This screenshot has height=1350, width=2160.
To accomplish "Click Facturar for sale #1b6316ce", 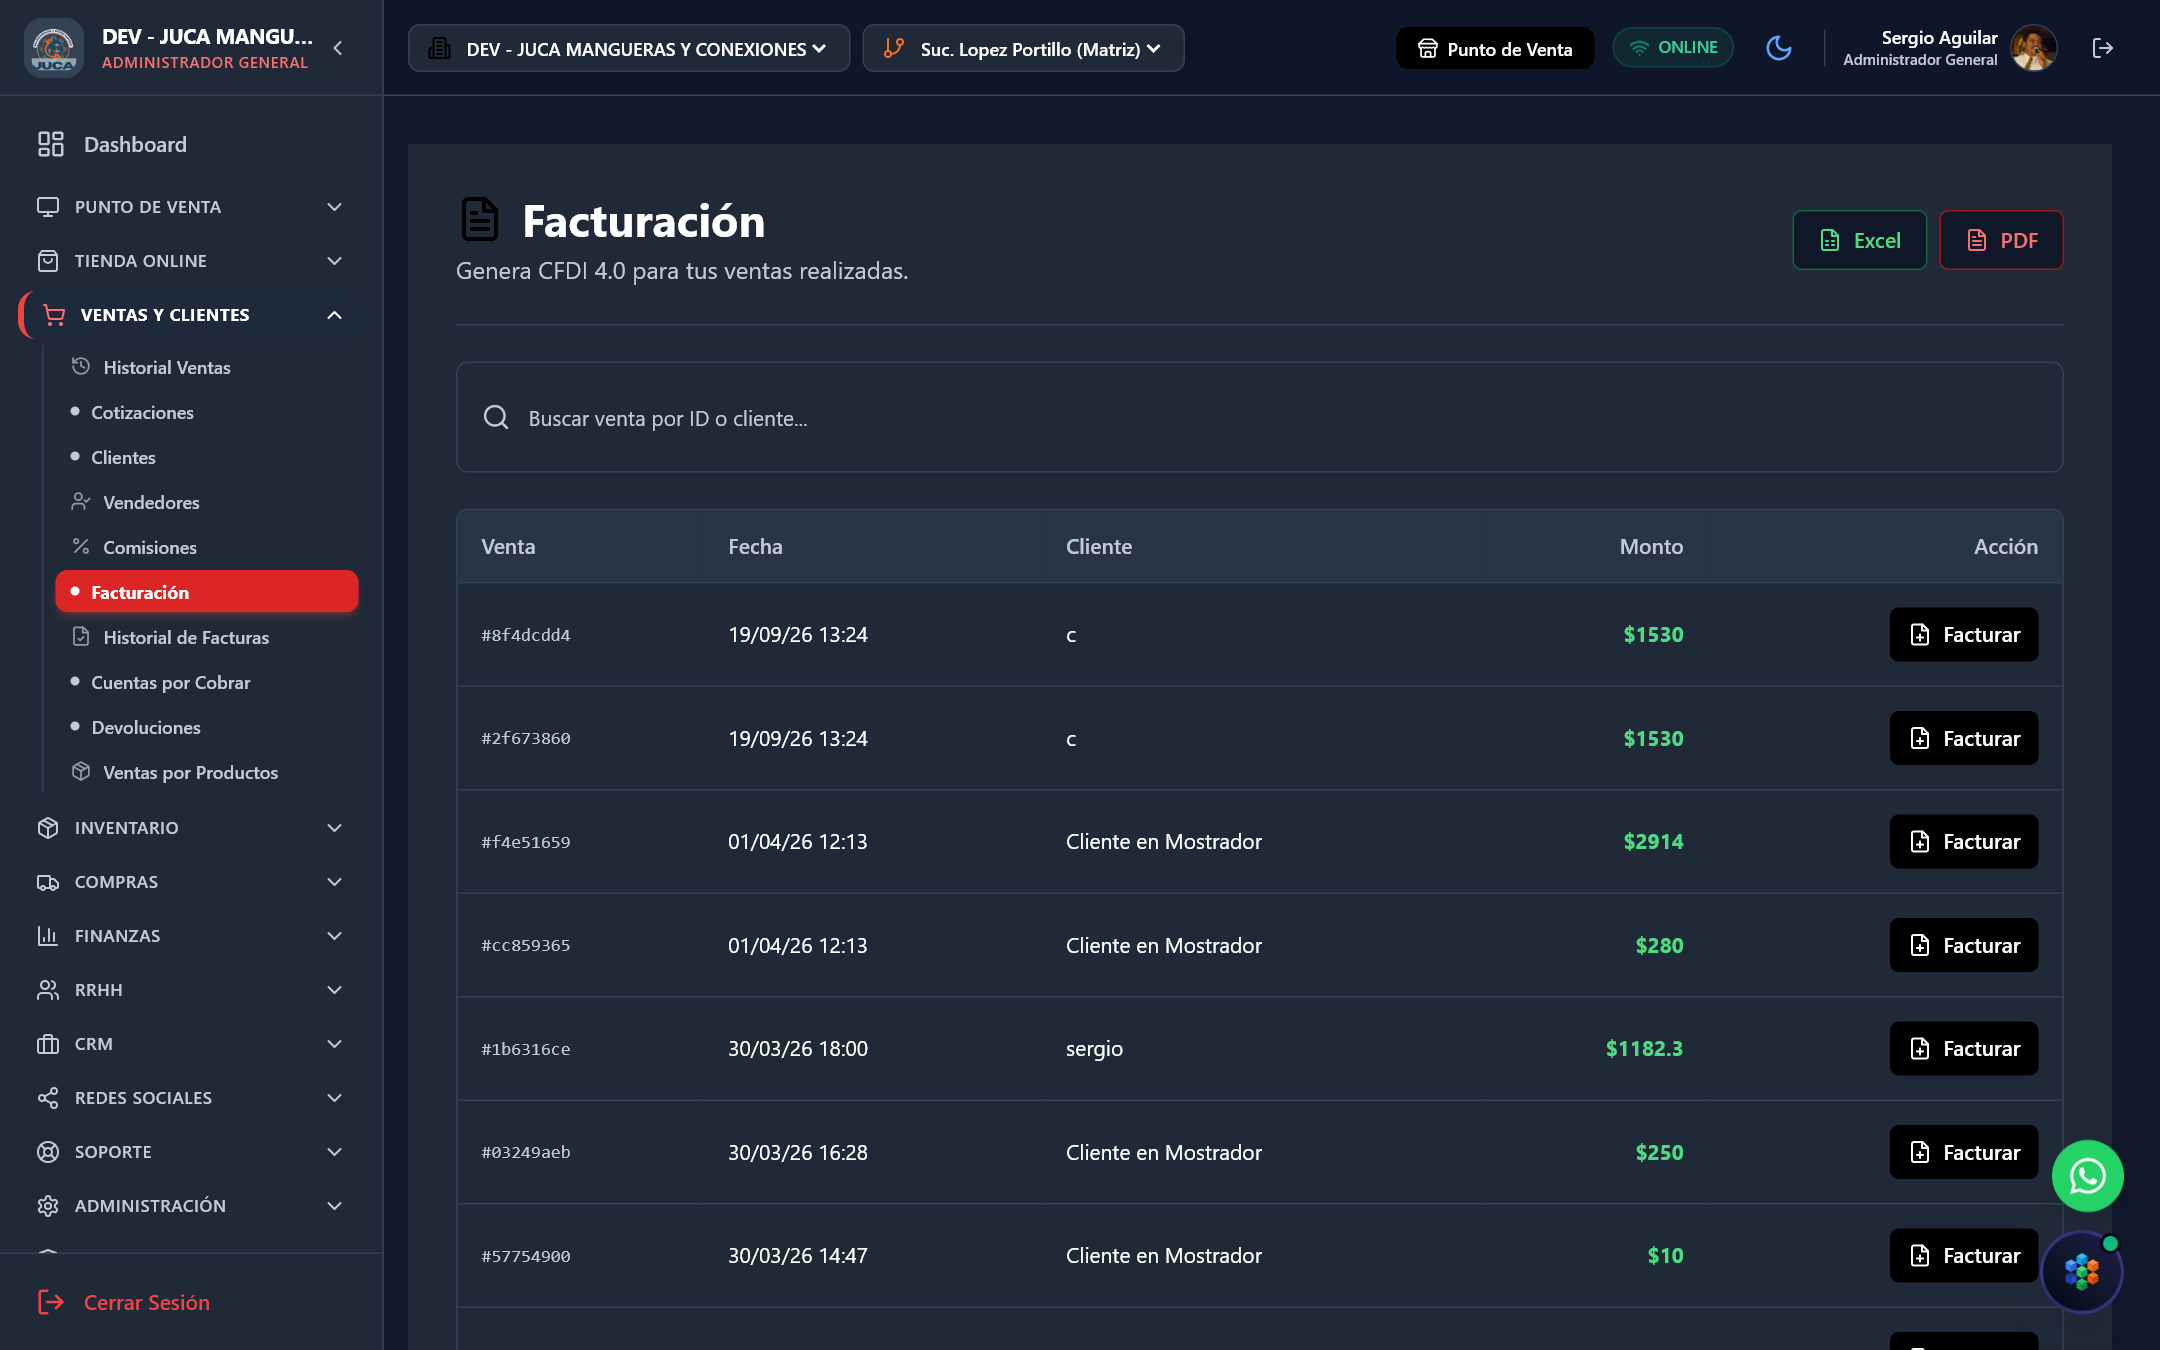I will point(1963,1048).
